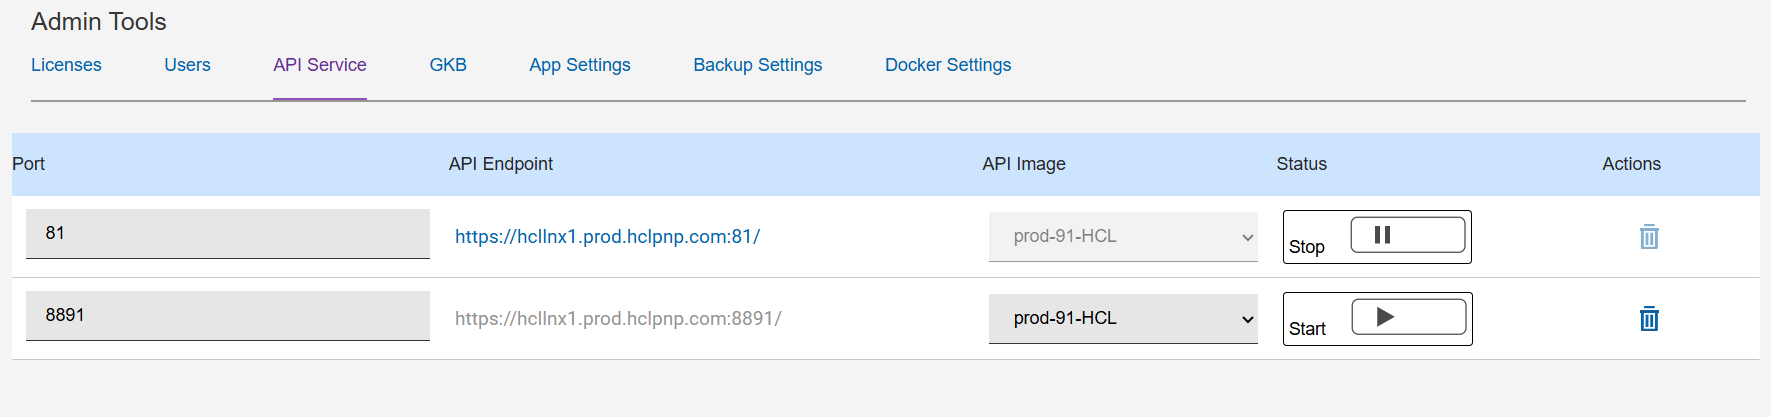
Task: Click the Port column header
Action: [28, 164]
